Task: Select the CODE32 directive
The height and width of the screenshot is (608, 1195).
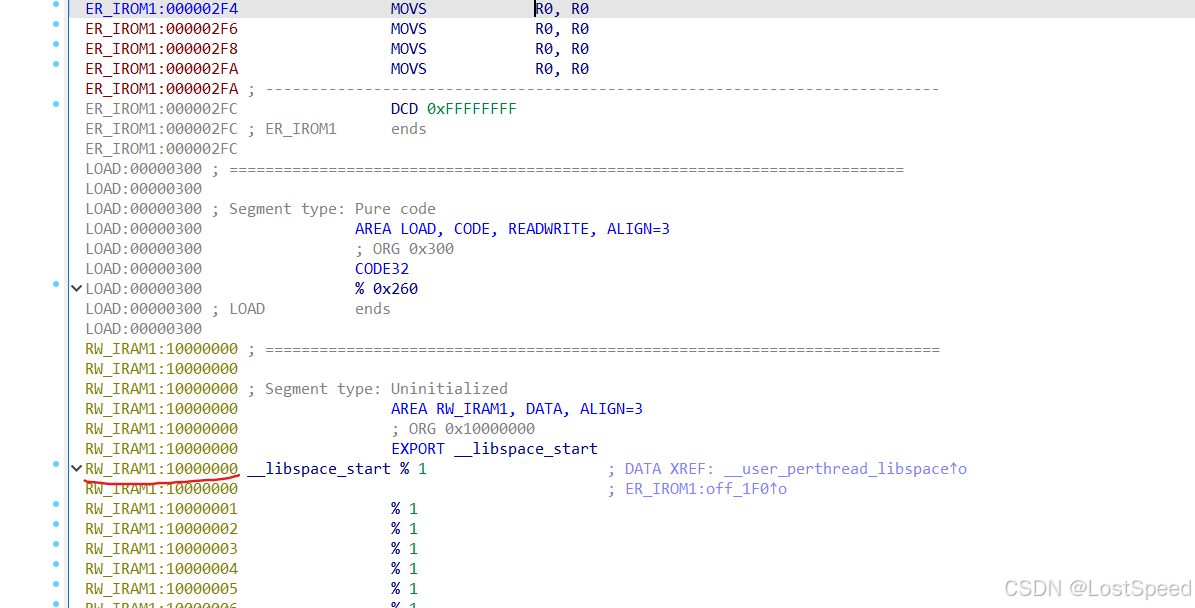Action: pyautogui.click(x=382, y=269)
